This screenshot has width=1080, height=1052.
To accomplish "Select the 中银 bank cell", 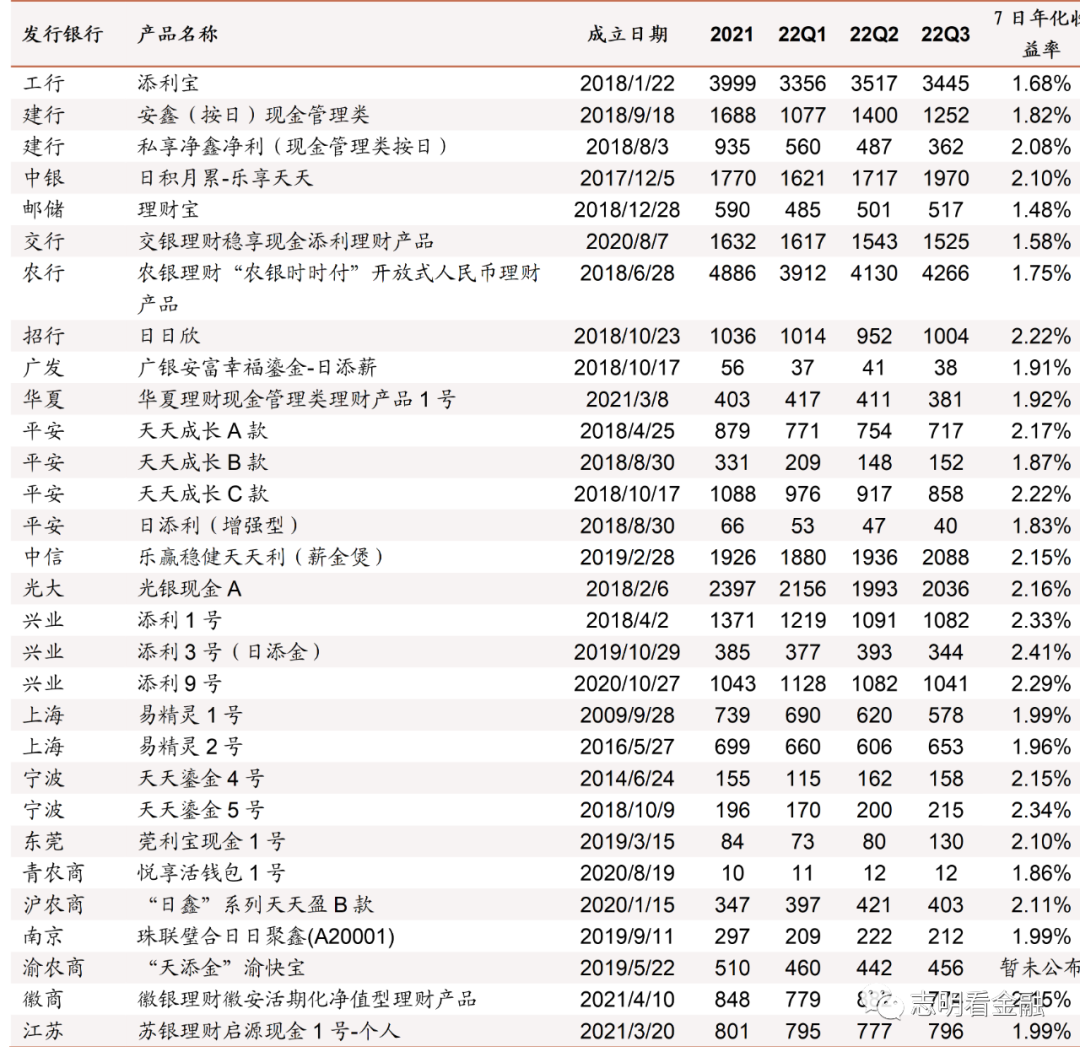I will click(x=43, y=178).
